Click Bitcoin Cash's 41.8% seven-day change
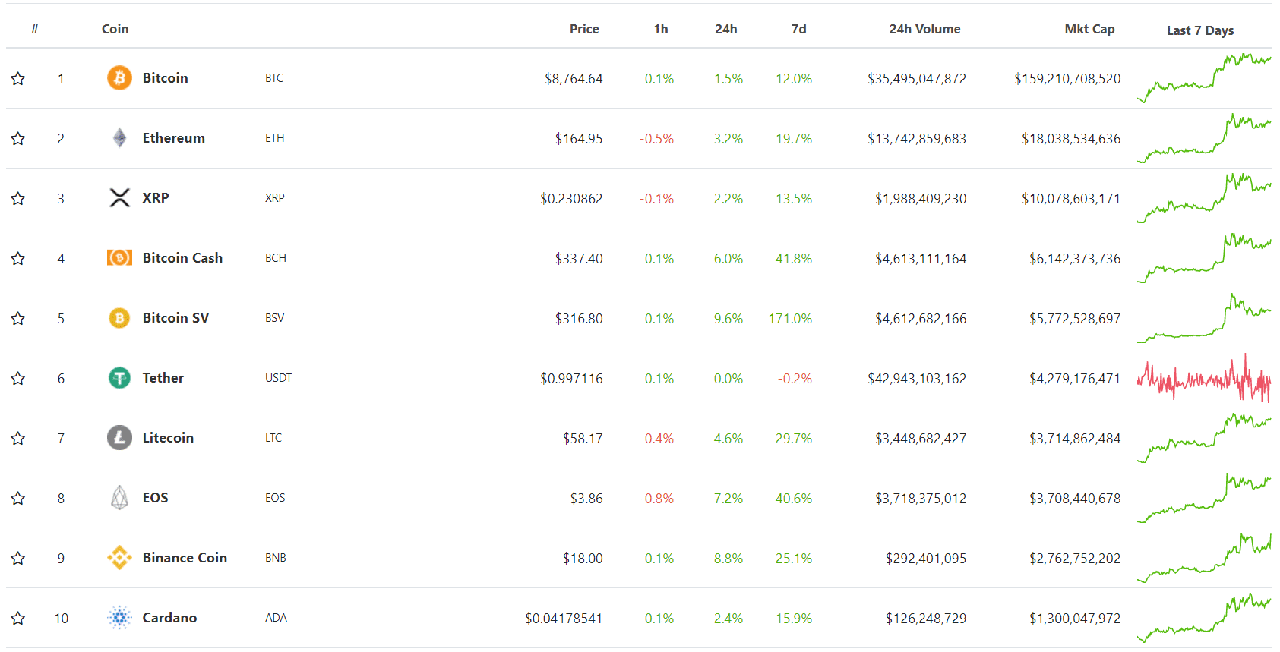 (794, 258)
